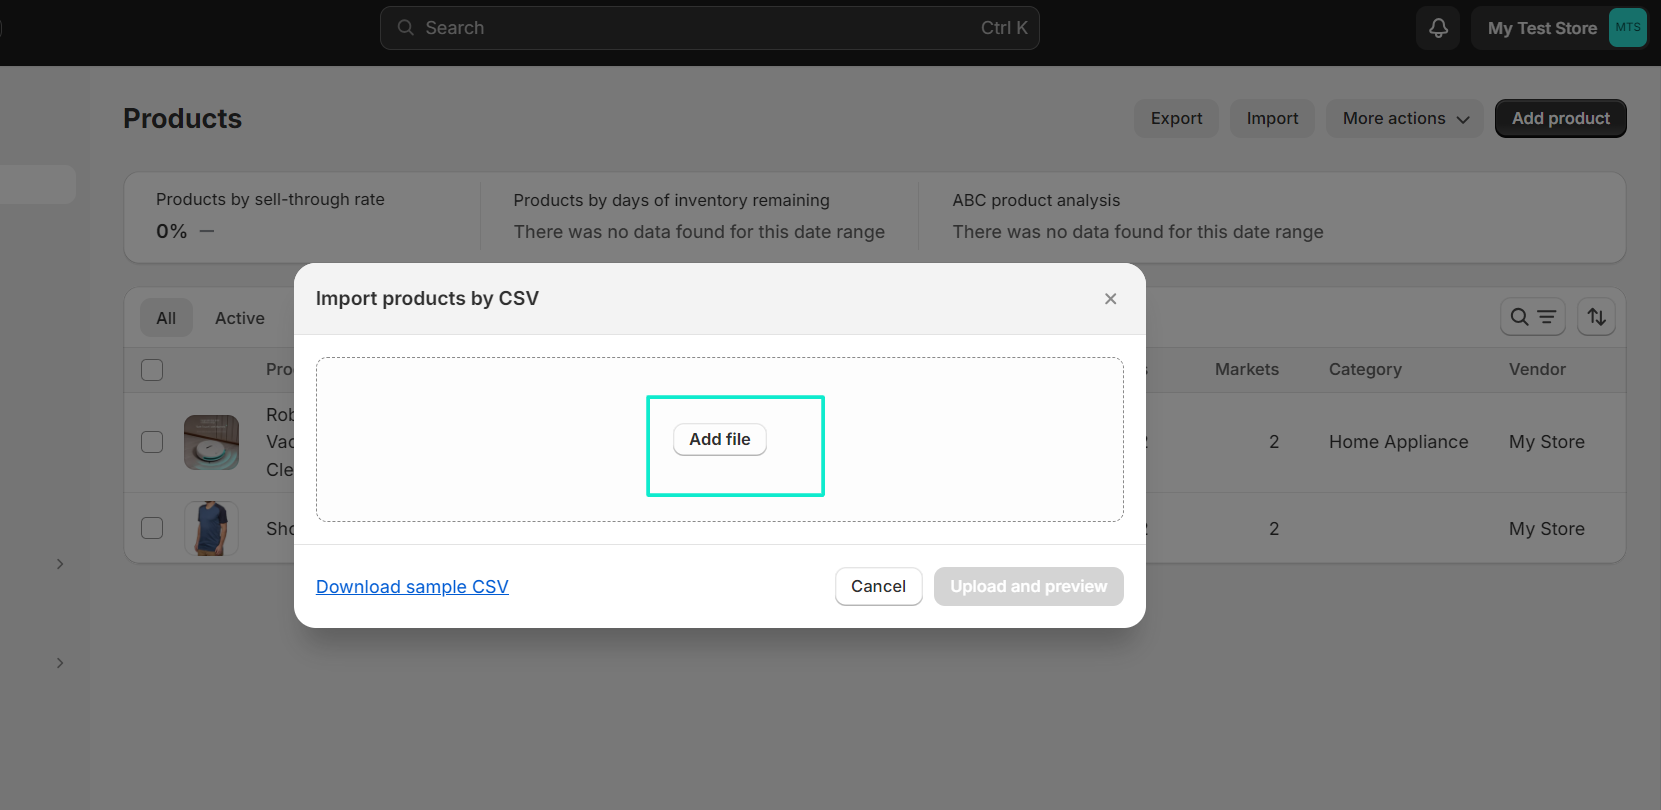This screenshot has width=1661, height=810.
Task: Switch to the Active tab
Action: coord(240,318)
